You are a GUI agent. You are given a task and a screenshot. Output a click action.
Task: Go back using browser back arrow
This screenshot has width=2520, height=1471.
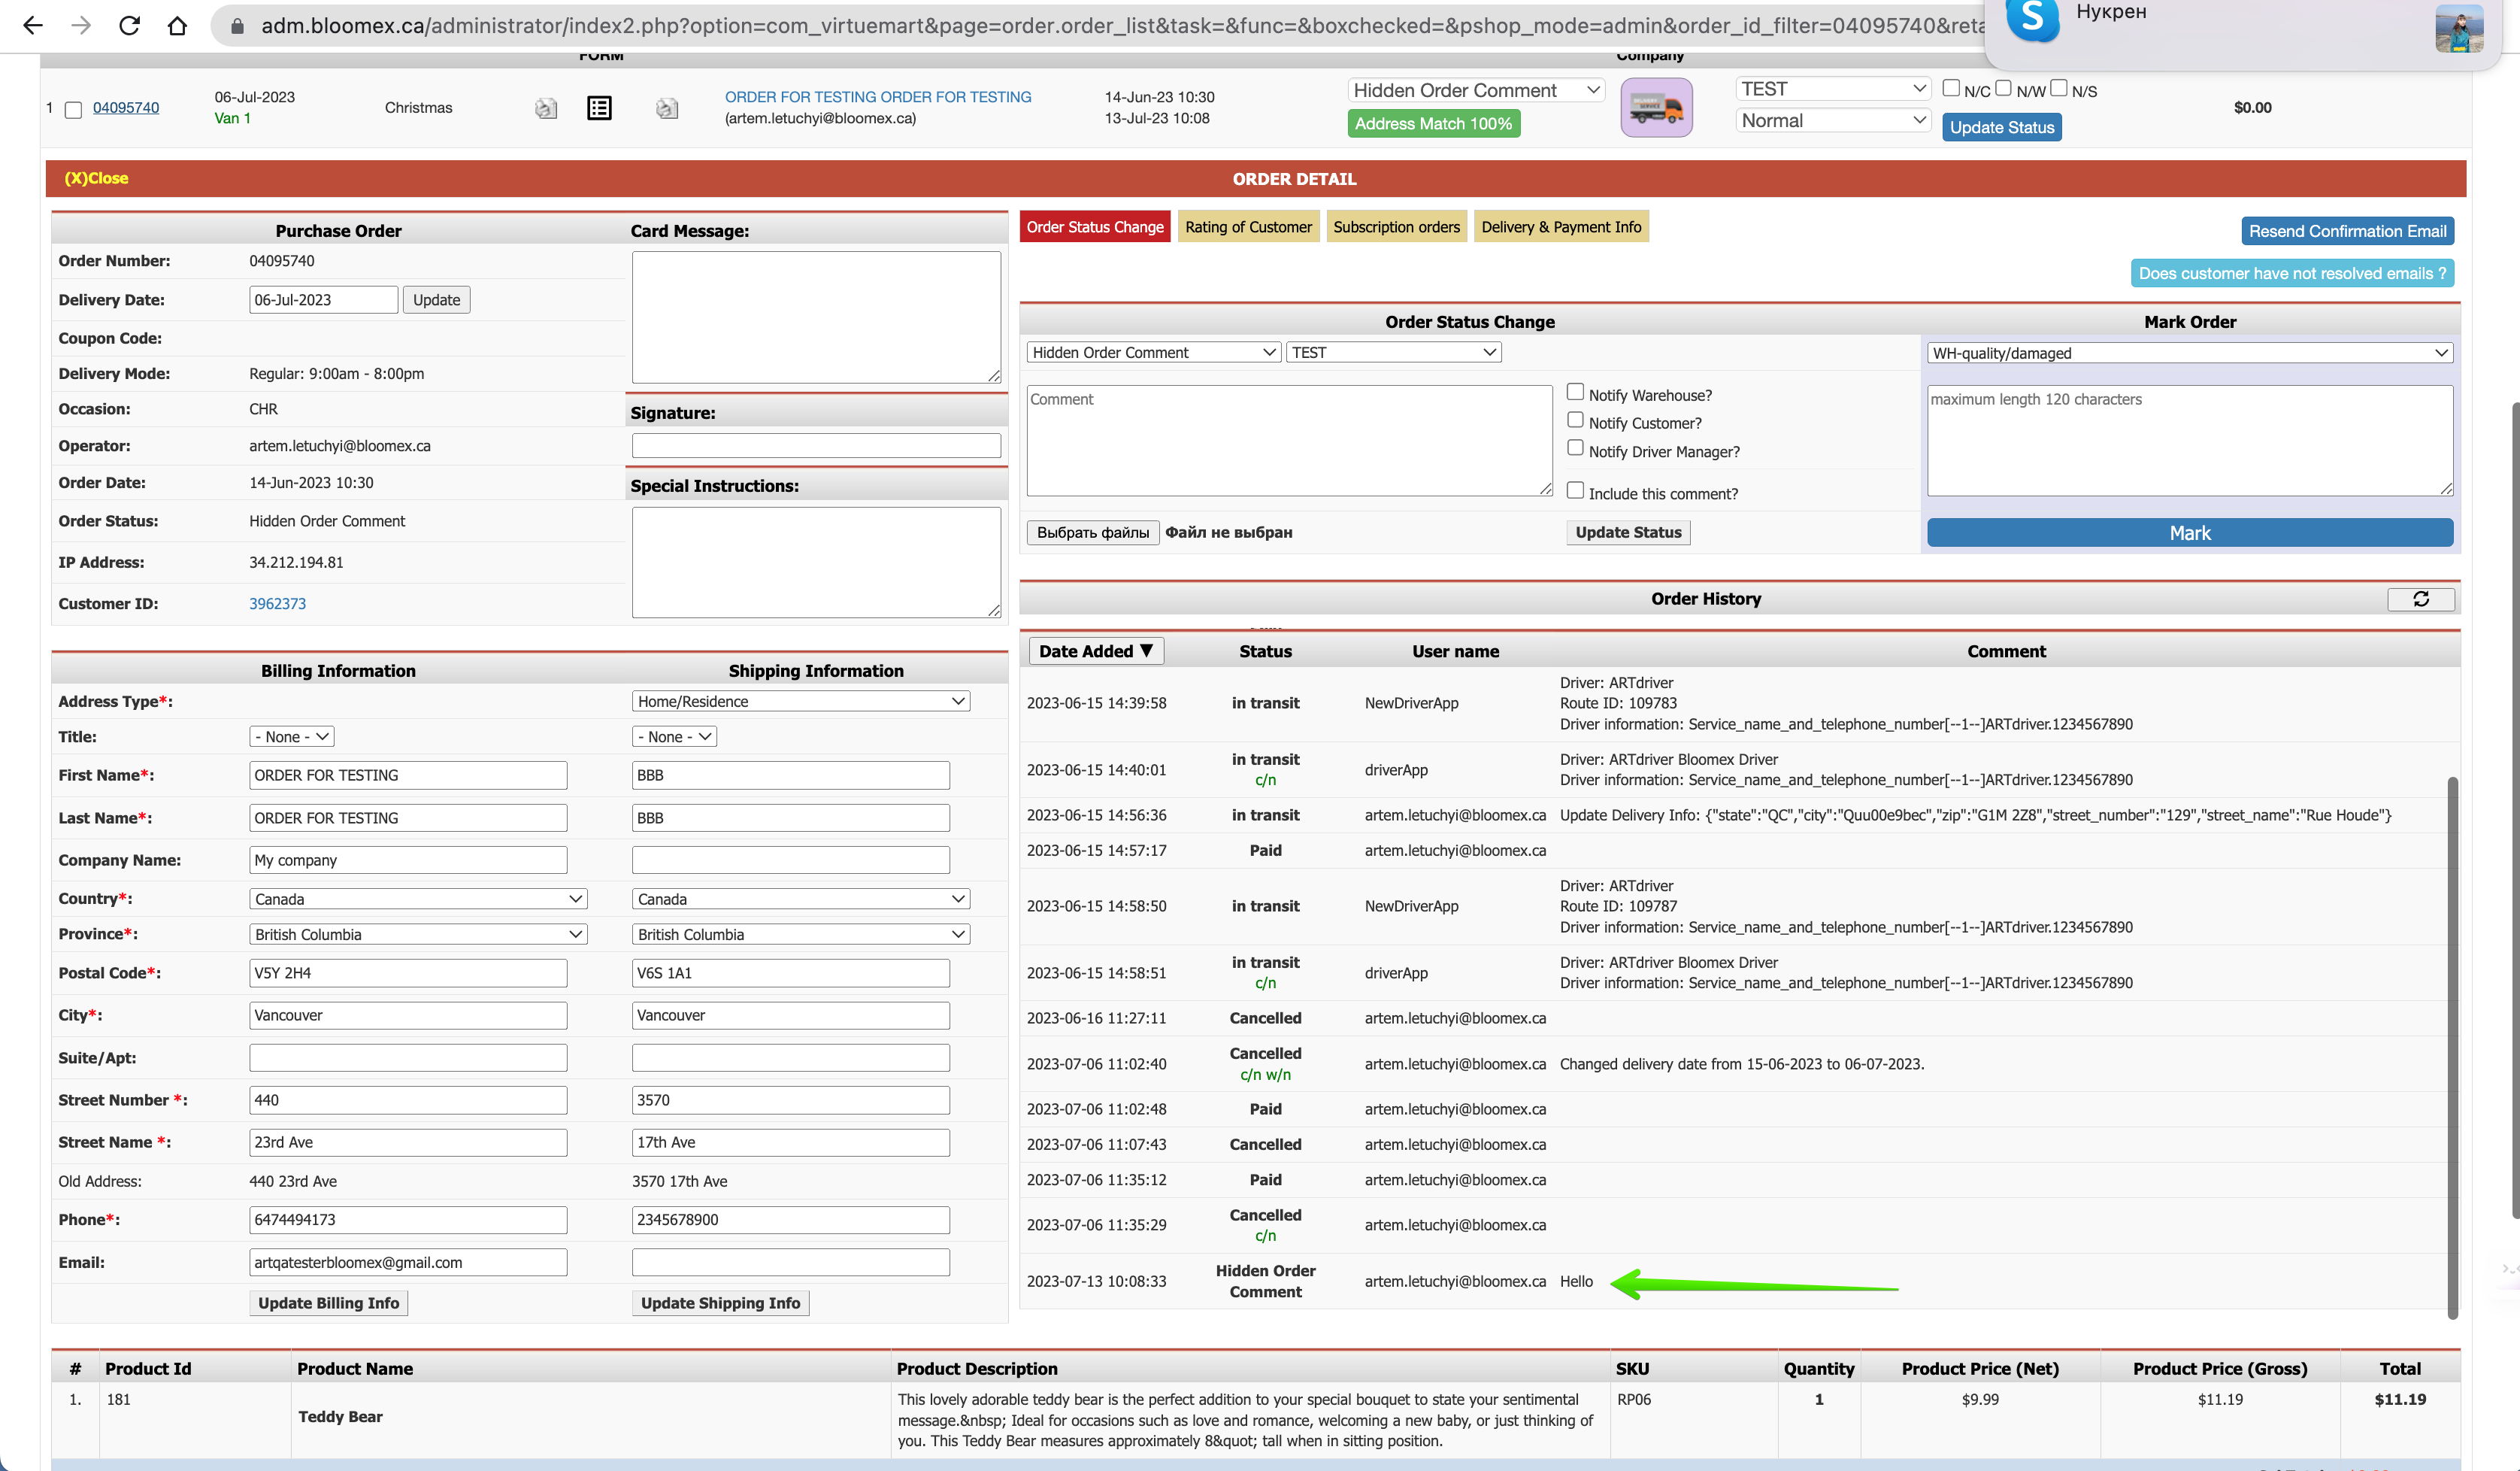click(33, 25)
